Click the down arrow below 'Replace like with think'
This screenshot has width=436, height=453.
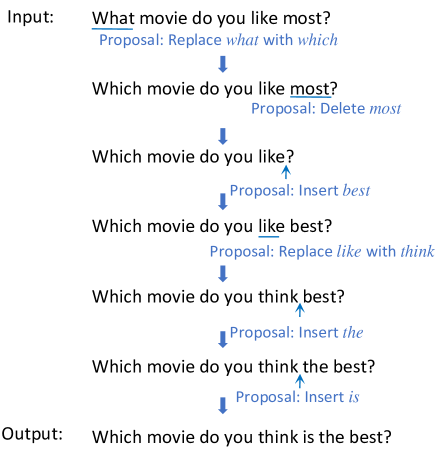point(223,274)
